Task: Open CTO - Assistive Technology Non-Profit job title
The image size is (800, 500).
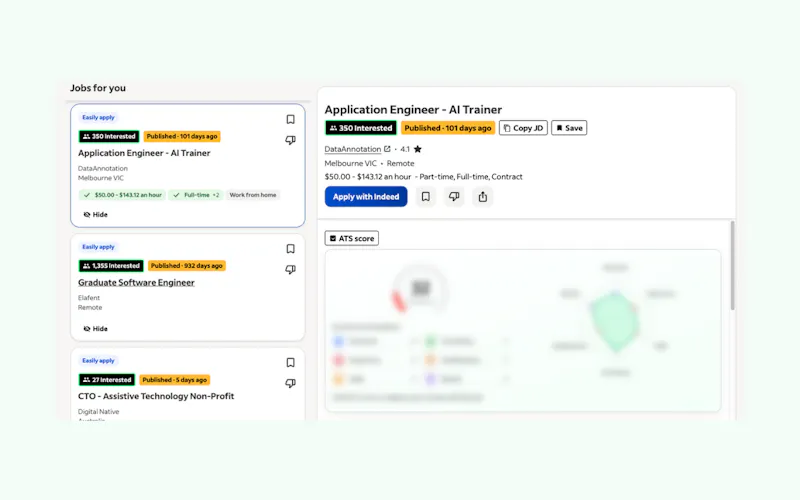Action: (x=156, y=396)
